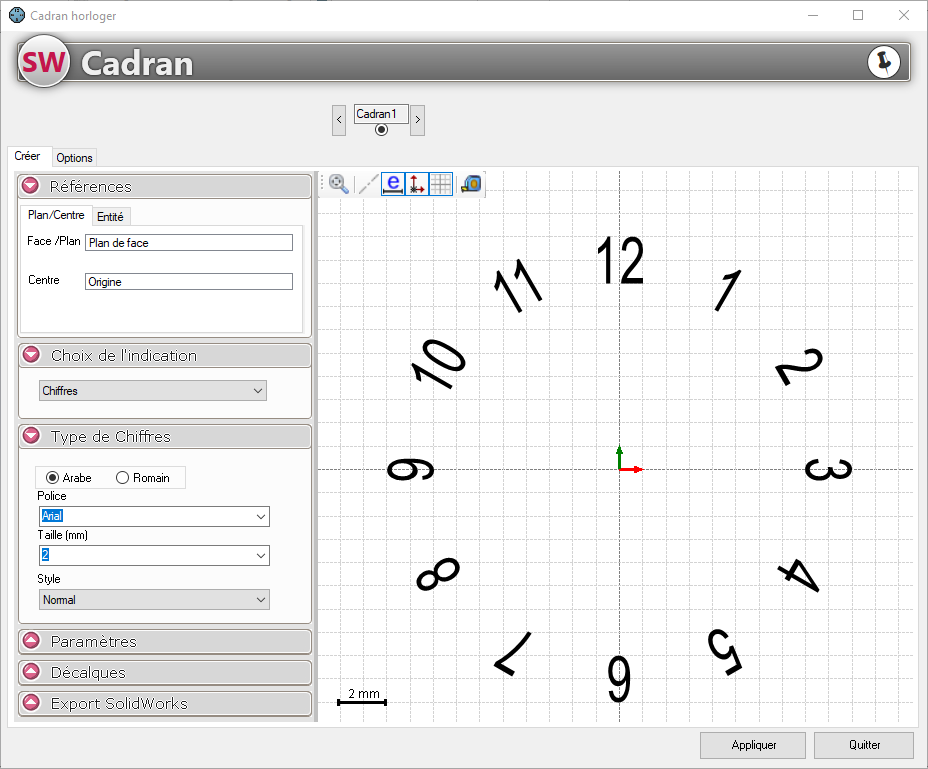
Task: Click the Appliquer button
Action: pos(754,745)
